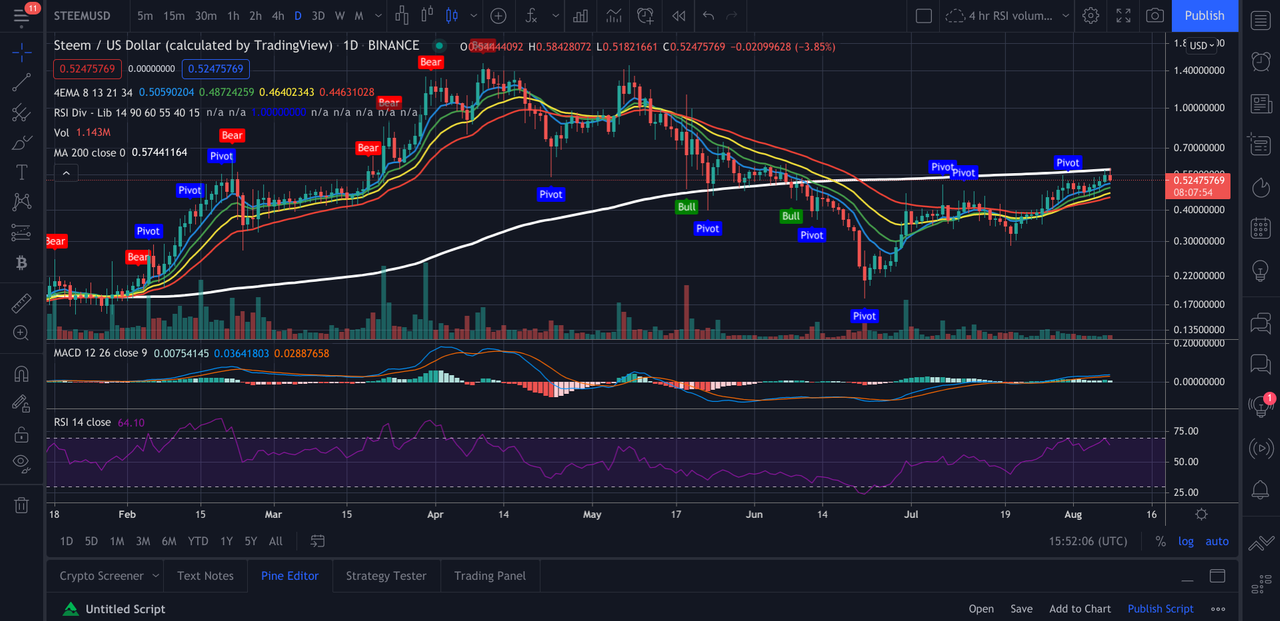The image size is (1280, 621).
Task: Open the Bitcoin icons tool
Action: 21,262
